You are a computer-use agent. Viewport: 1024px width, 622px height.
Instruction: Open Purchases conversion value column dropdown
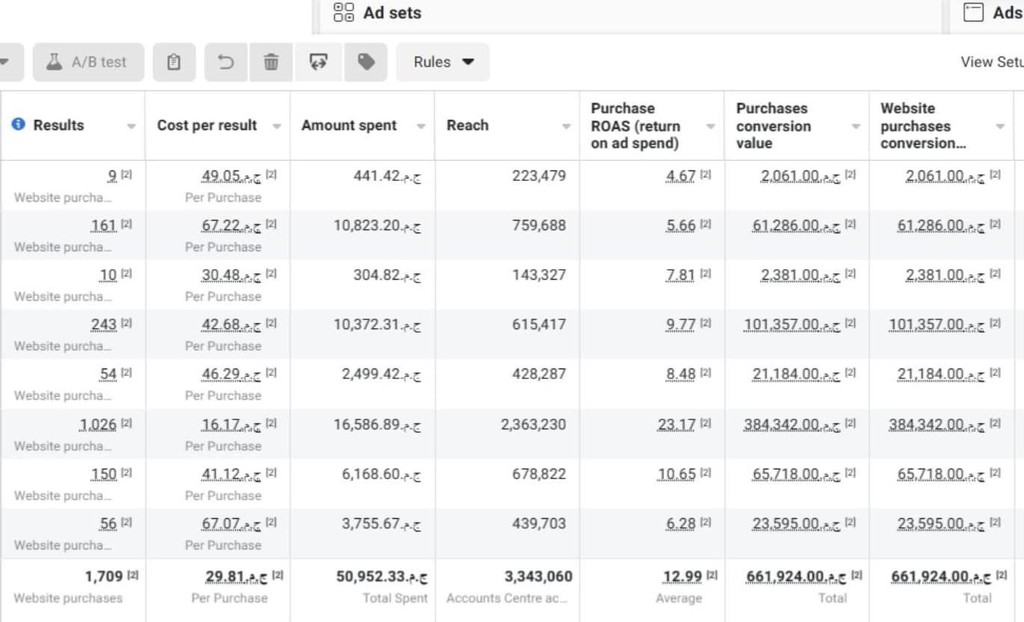click(x=856, y=126)
